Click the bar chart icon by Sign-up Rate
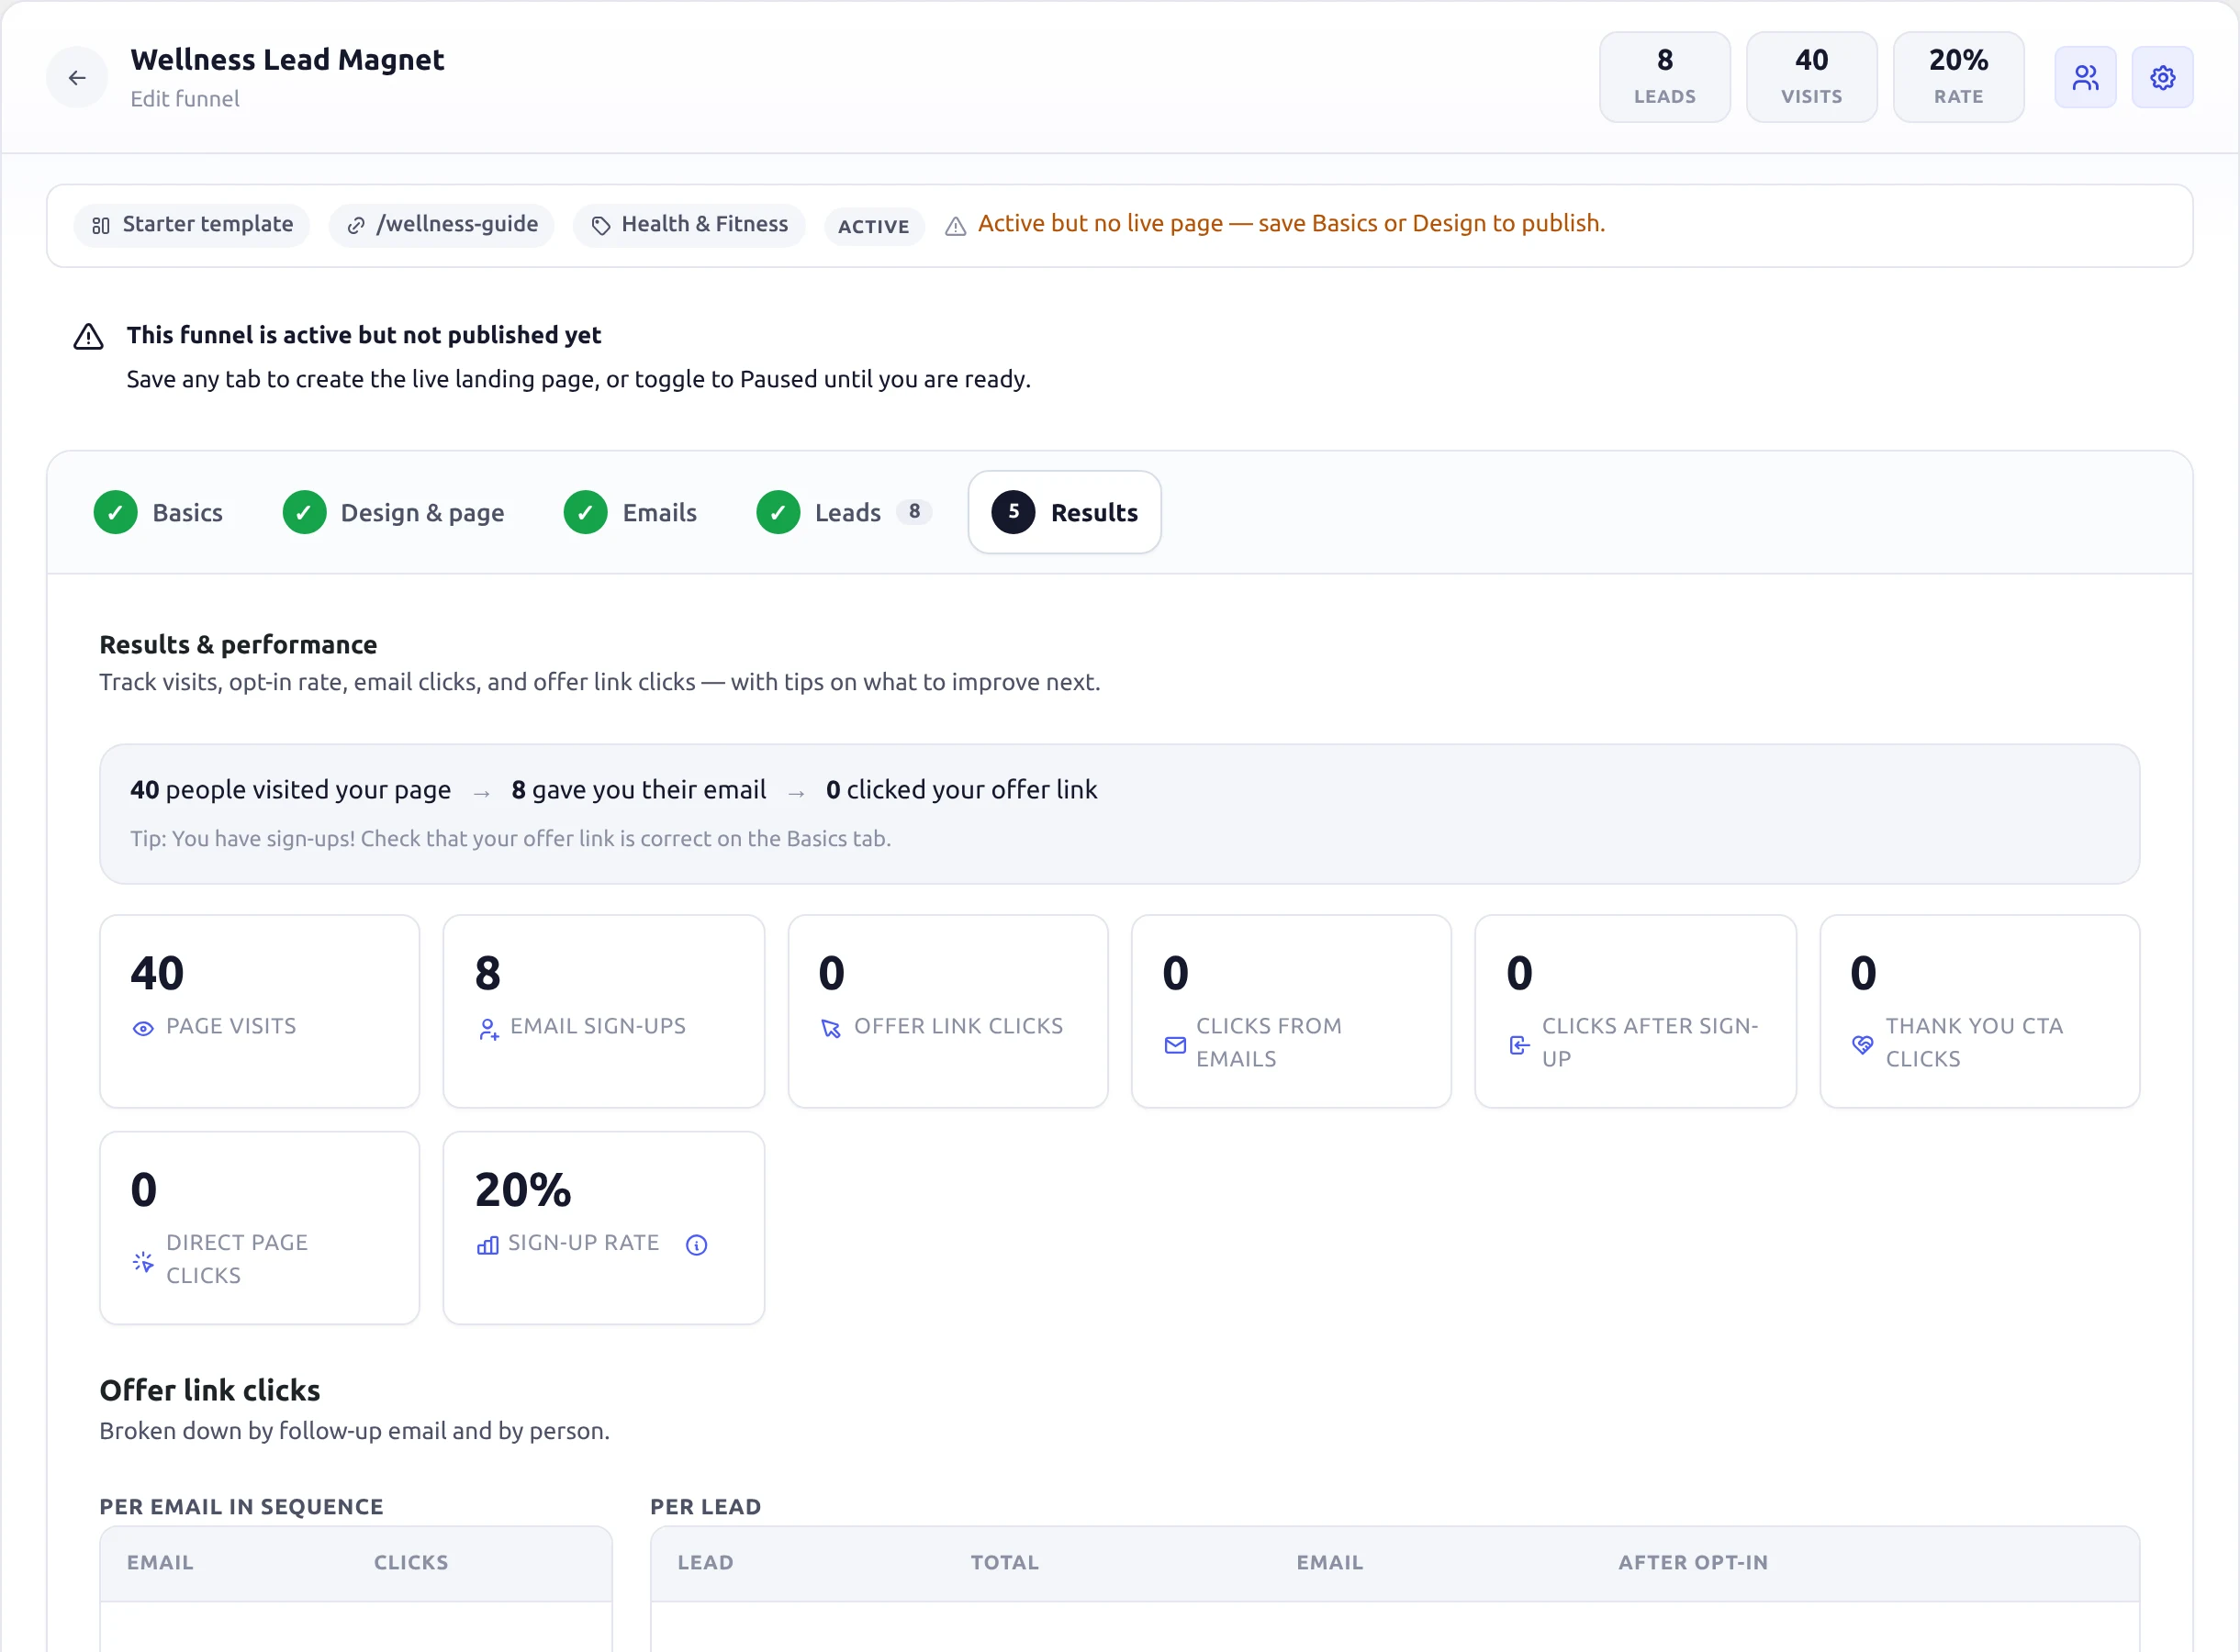 point(487,1245)
